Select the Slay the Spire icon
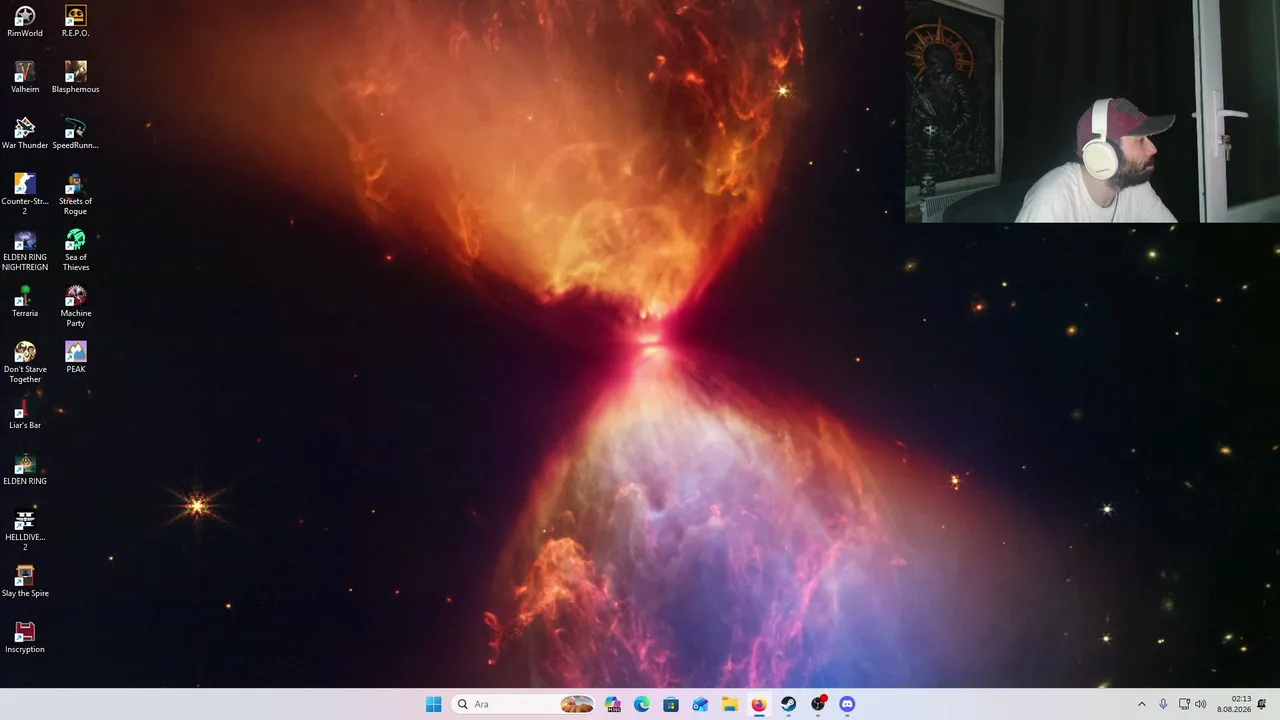Image resolution: width=1280 pixels, height=720 pixels. pyautogui.click(x=25, y=581)
